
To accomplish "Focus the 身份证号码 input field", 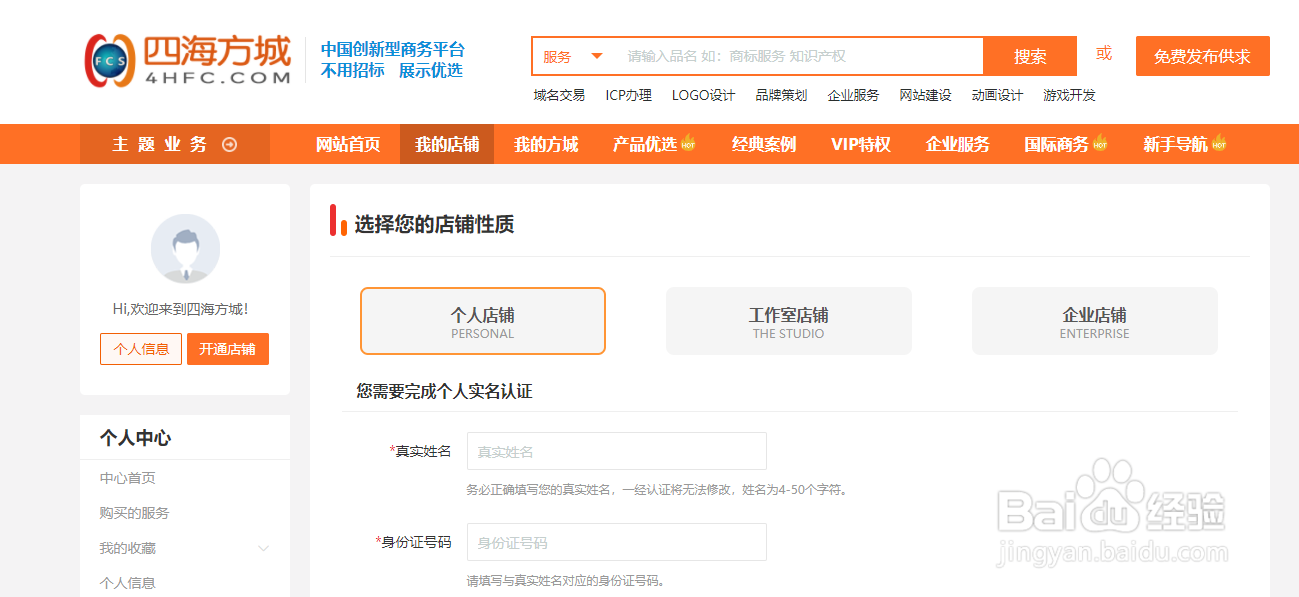I will click(x=617, y=542).
